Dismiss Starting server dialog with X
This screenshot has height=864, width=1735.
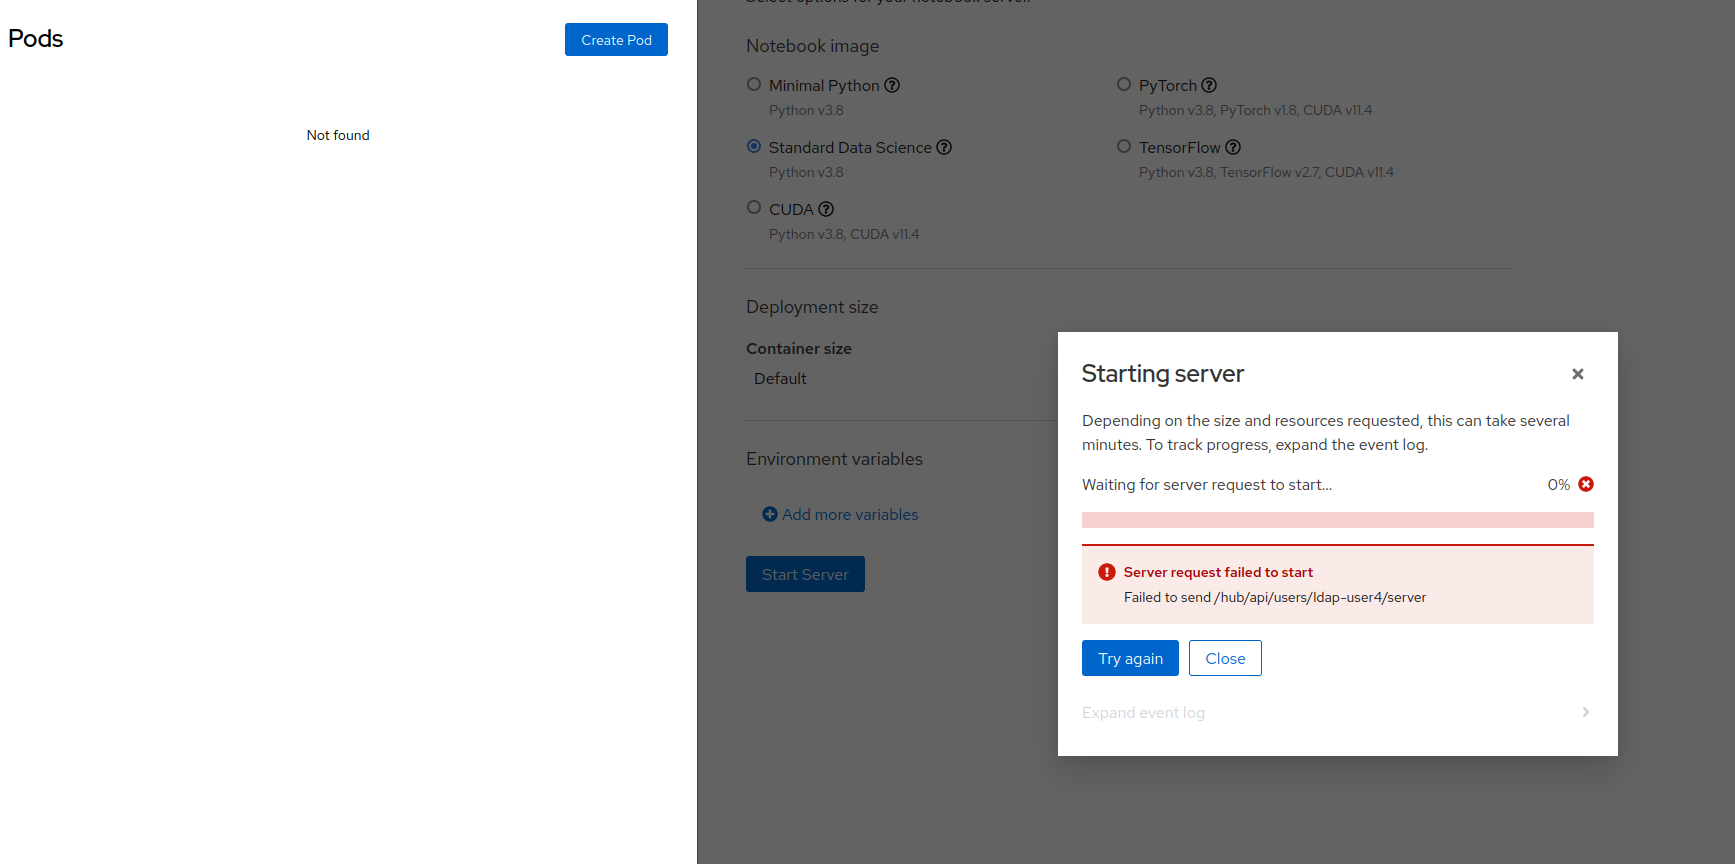point(1578,374)
